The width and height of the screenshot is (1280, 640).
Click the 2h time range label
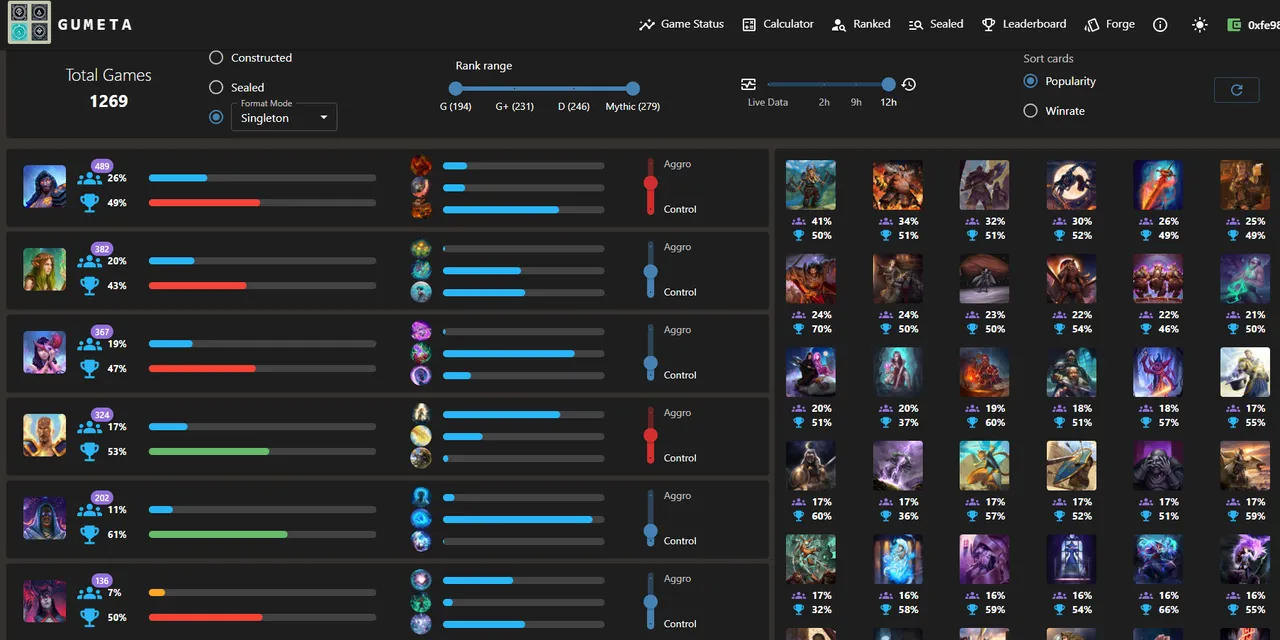(824, 102)
